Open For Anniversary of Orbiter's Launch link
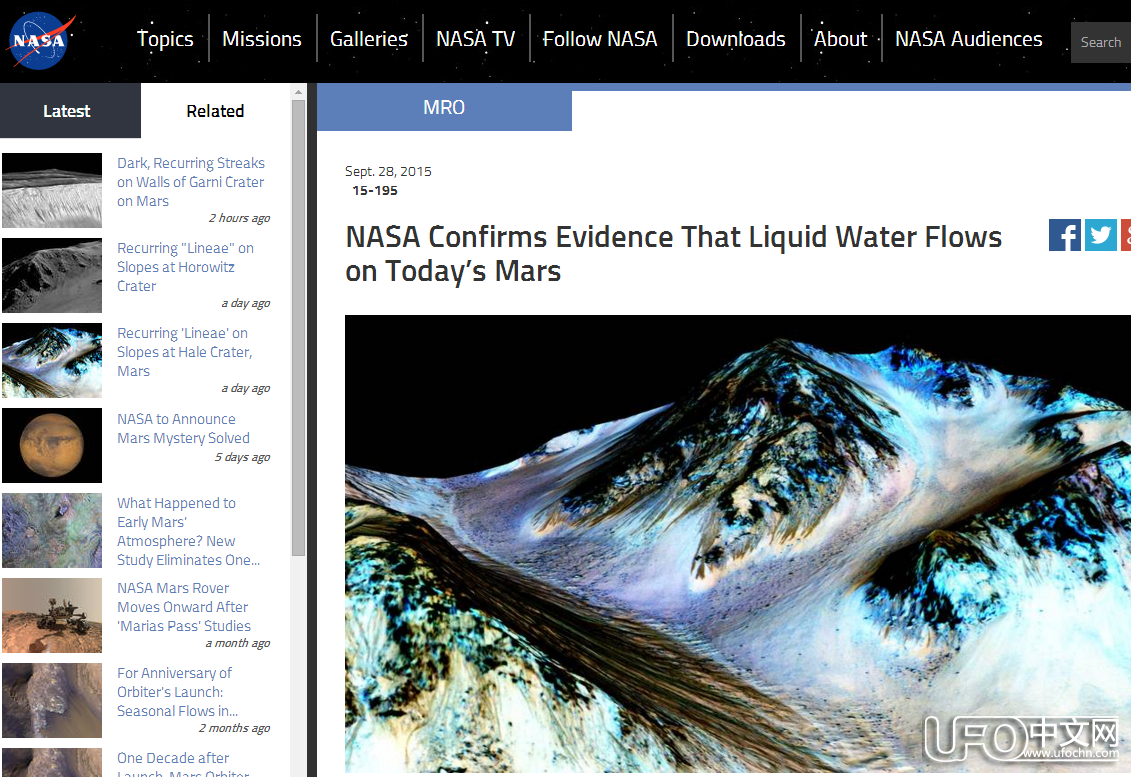 point(177,692)
